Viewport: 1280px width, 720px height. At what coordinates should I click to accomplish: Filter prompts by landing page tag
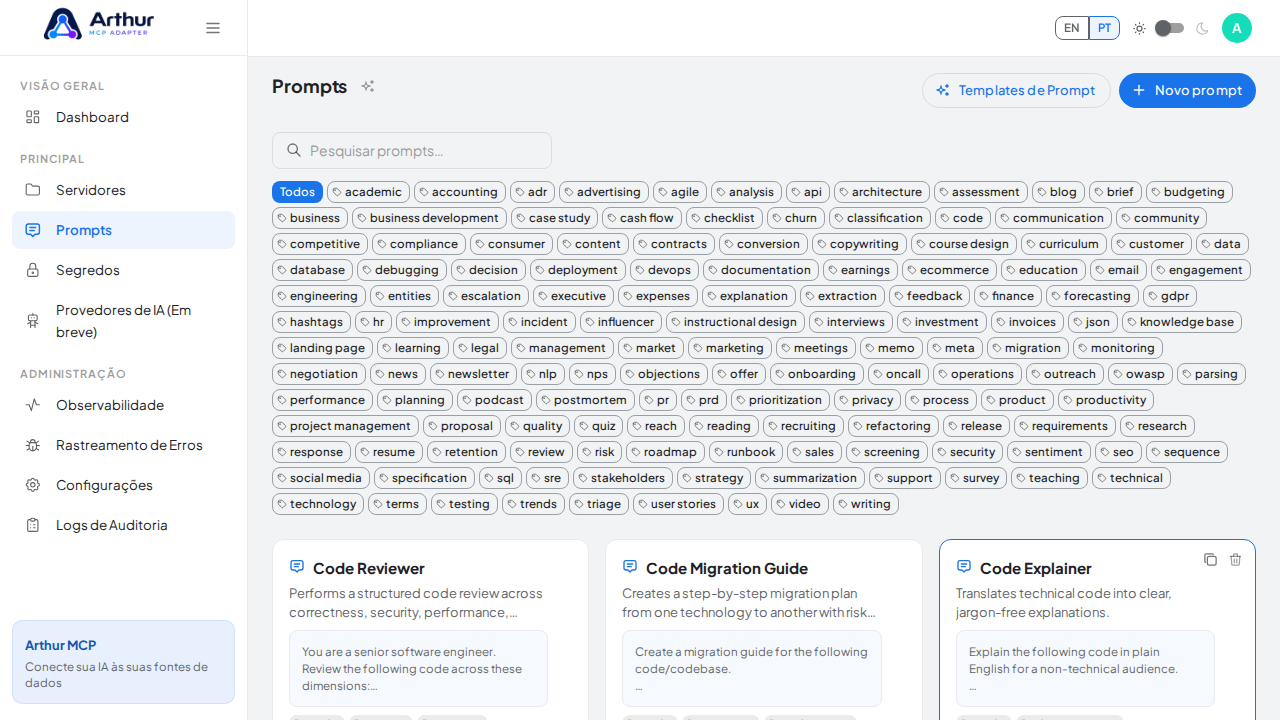[322, 348]
